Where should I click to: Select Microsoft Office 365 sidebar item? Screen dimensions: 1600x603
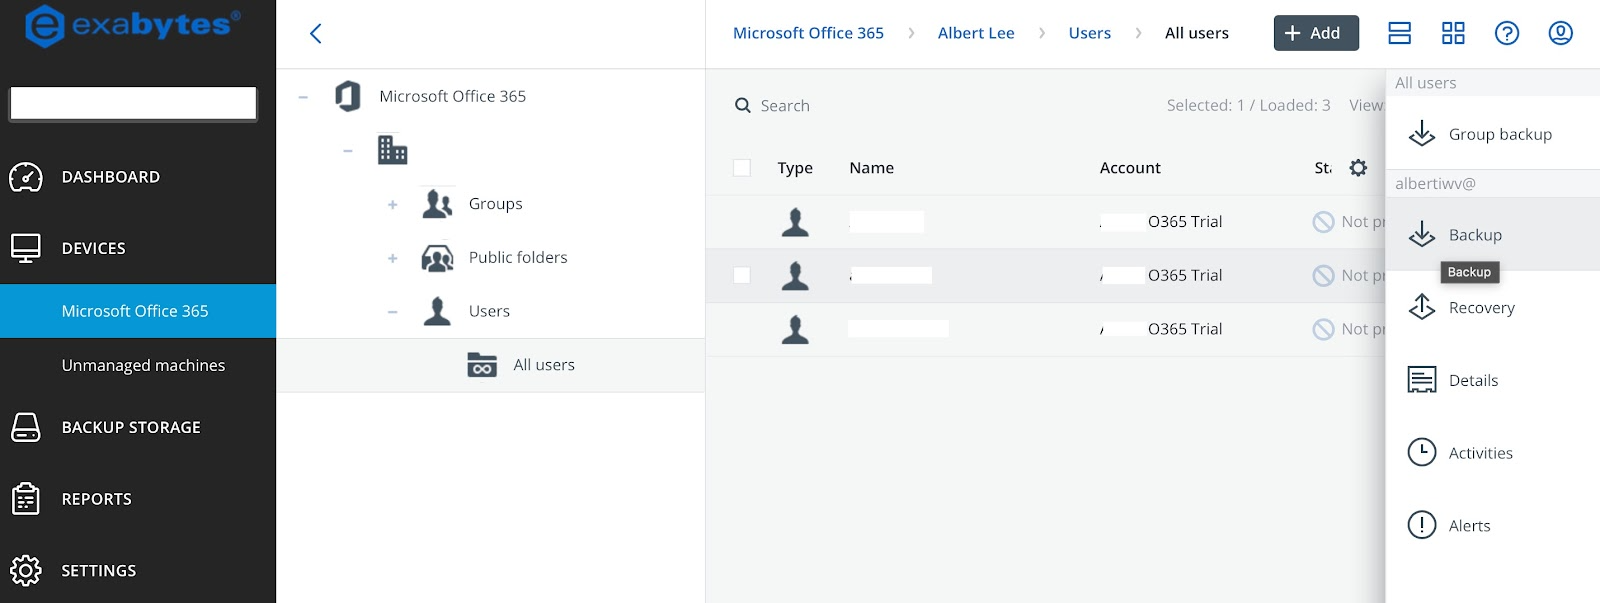coord(138,311)
